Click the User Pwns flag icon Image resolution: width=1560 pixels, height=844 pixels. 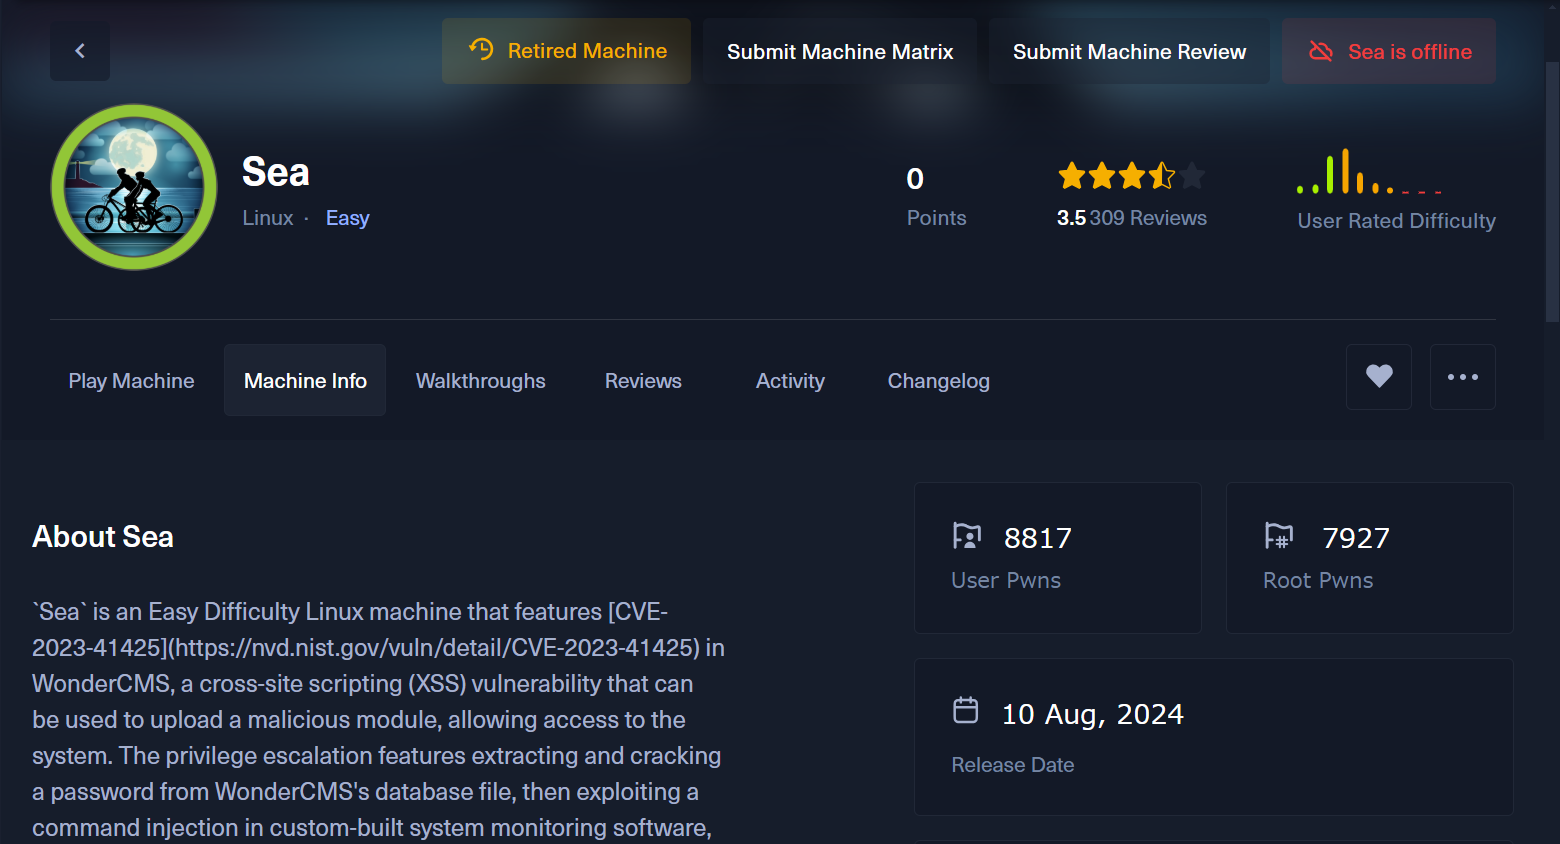[x=967, y=537]
